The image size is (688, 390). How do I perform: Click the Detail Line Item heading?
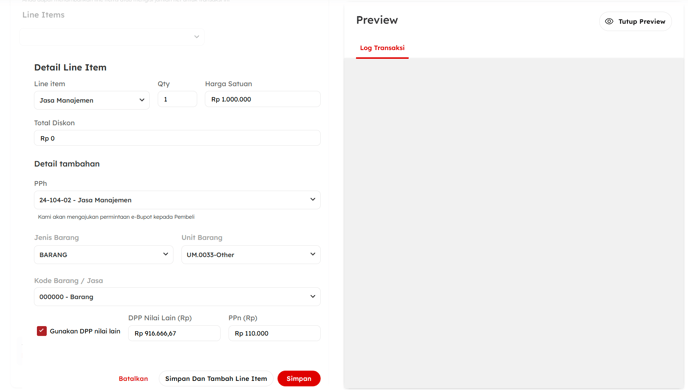point(70,68)
